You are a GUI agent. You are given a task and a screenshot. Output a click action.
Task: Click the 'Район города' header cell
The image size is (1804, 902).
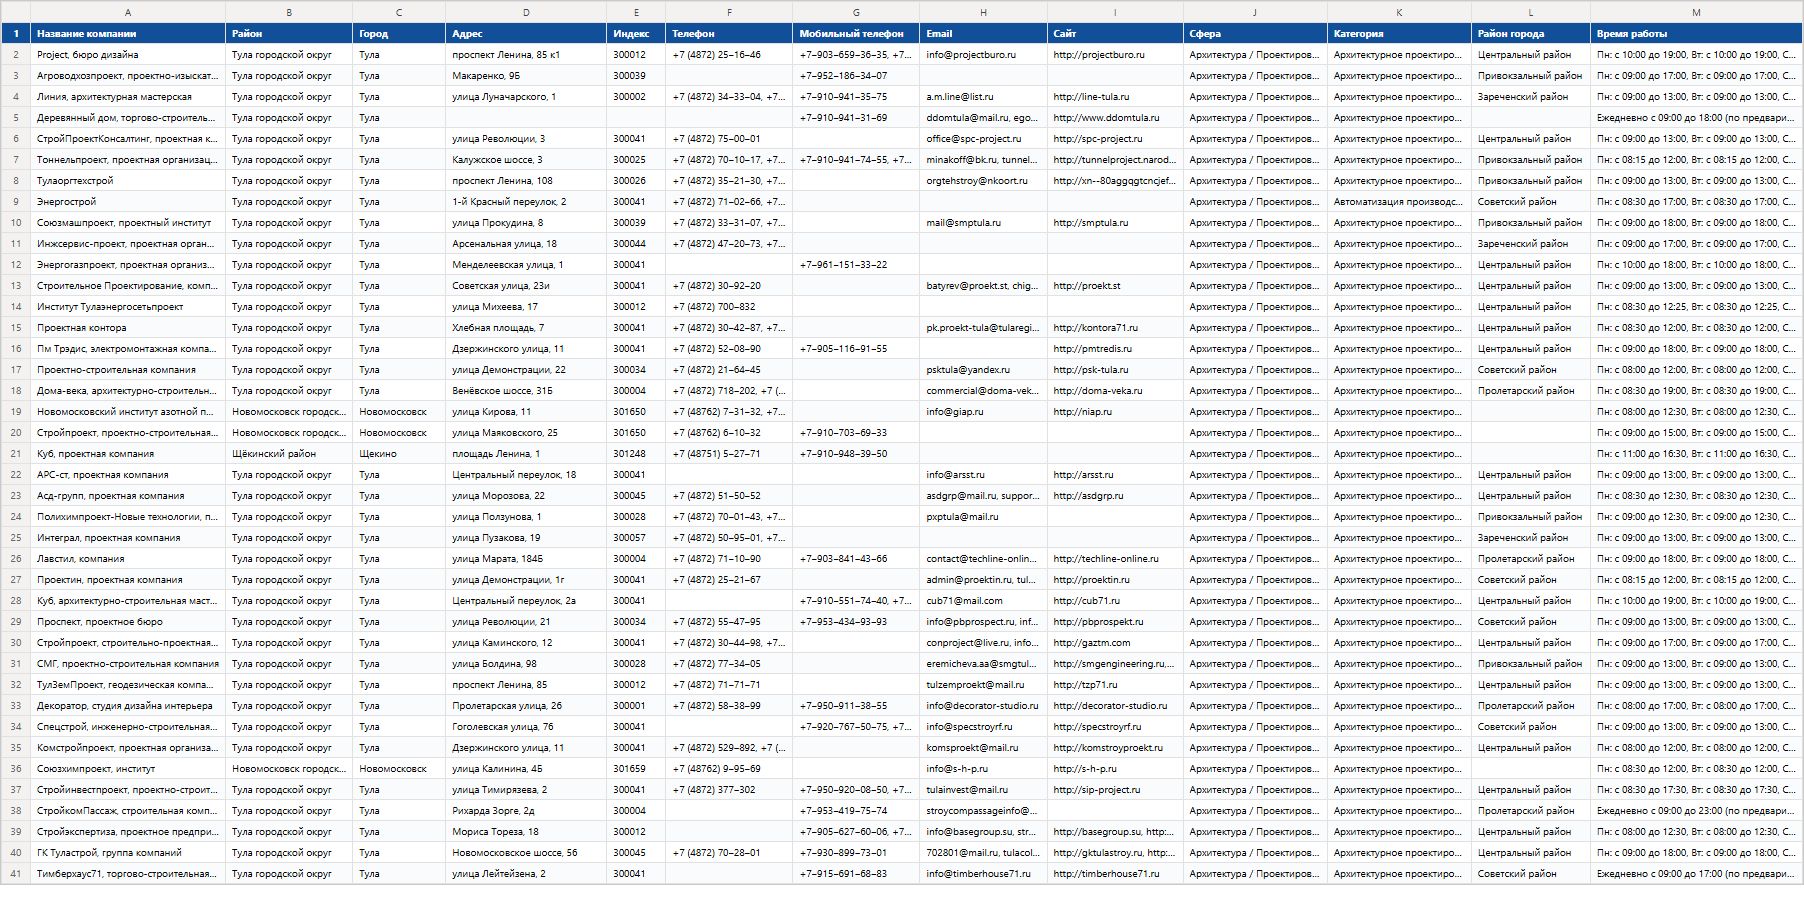[1531, 33]
